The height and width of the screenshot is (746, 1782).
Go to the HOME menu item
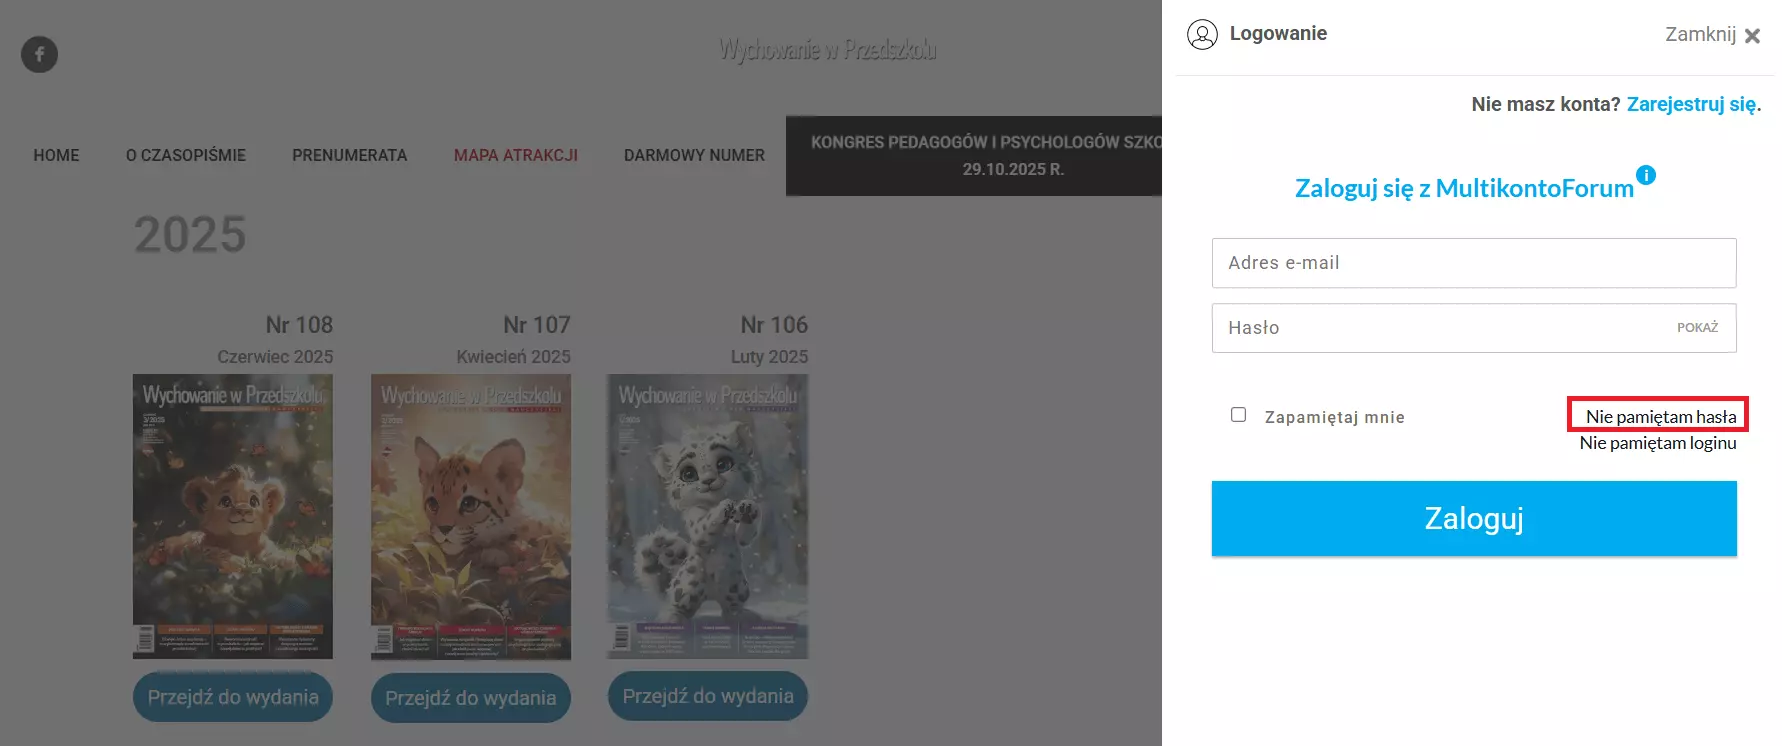coord(56,155)
